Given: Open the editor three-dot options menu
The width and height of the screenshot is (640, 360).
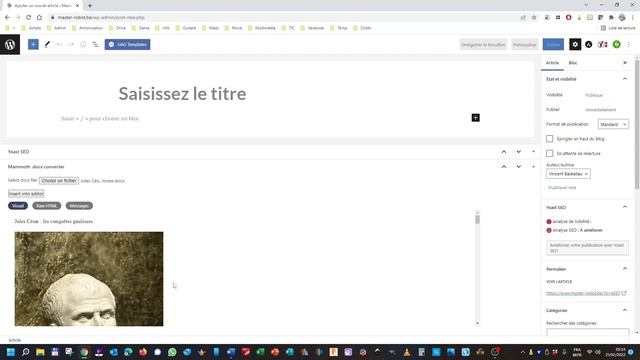Looking at the screenshot, I should [629, 44].
